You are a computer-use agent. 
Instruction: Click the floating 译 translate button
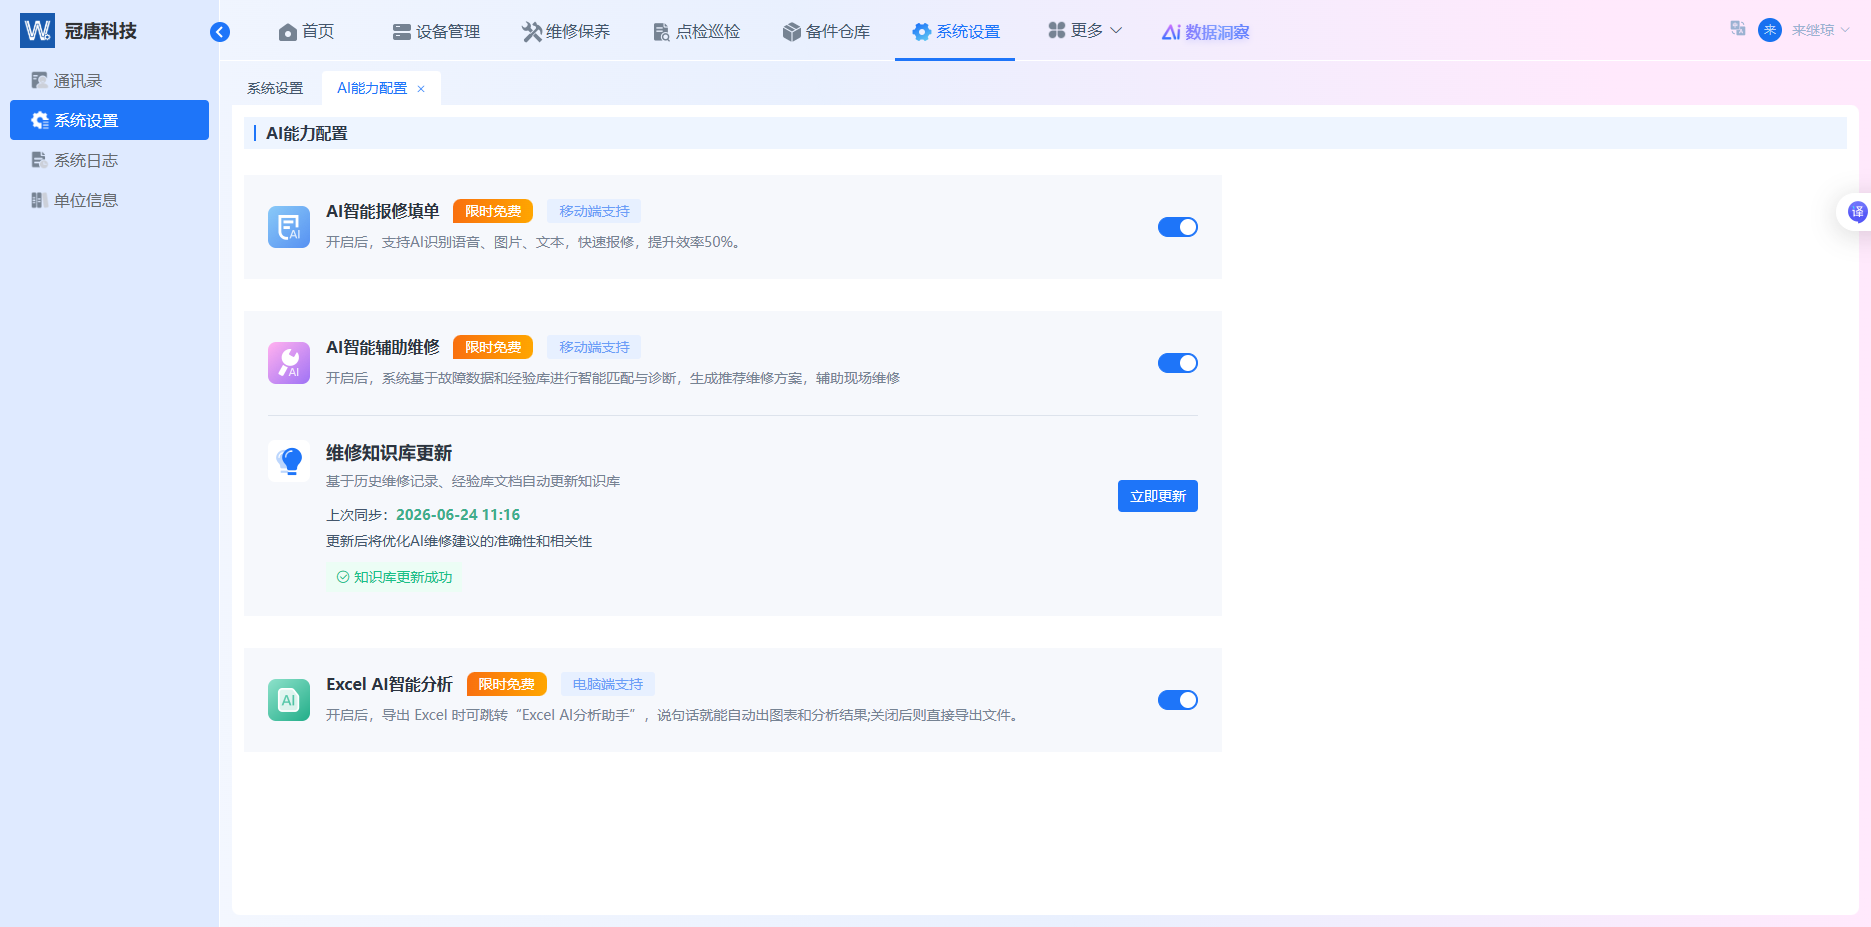coord(1857,211)
